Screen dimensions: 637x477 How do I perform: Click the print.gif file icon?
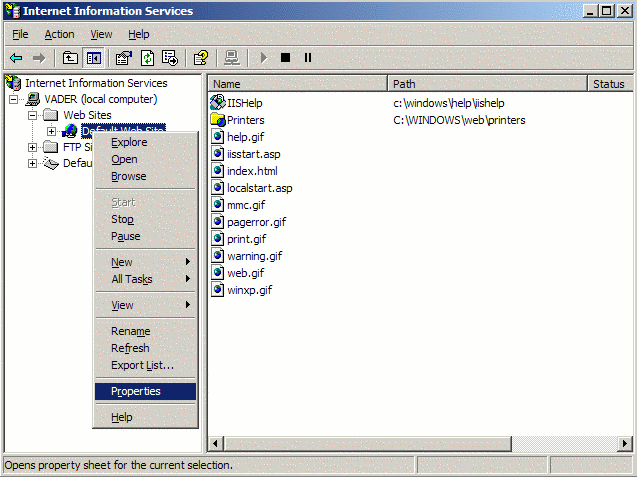click(218, 239)
